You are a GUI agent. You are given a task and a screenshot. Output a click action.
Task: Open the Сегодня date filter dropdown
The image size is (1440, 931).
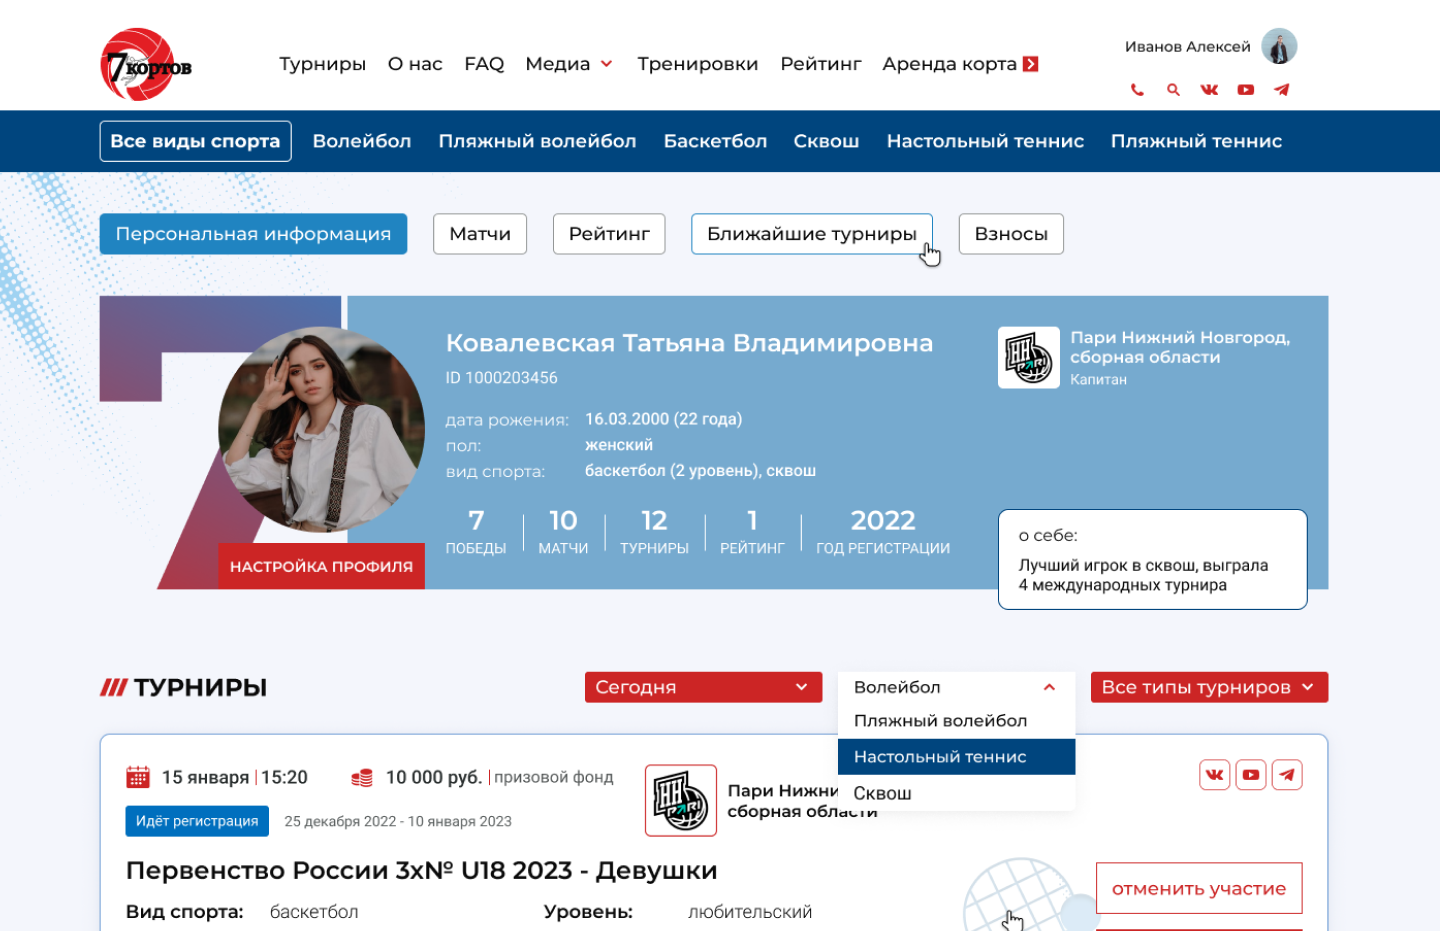(x=703, y=687)
